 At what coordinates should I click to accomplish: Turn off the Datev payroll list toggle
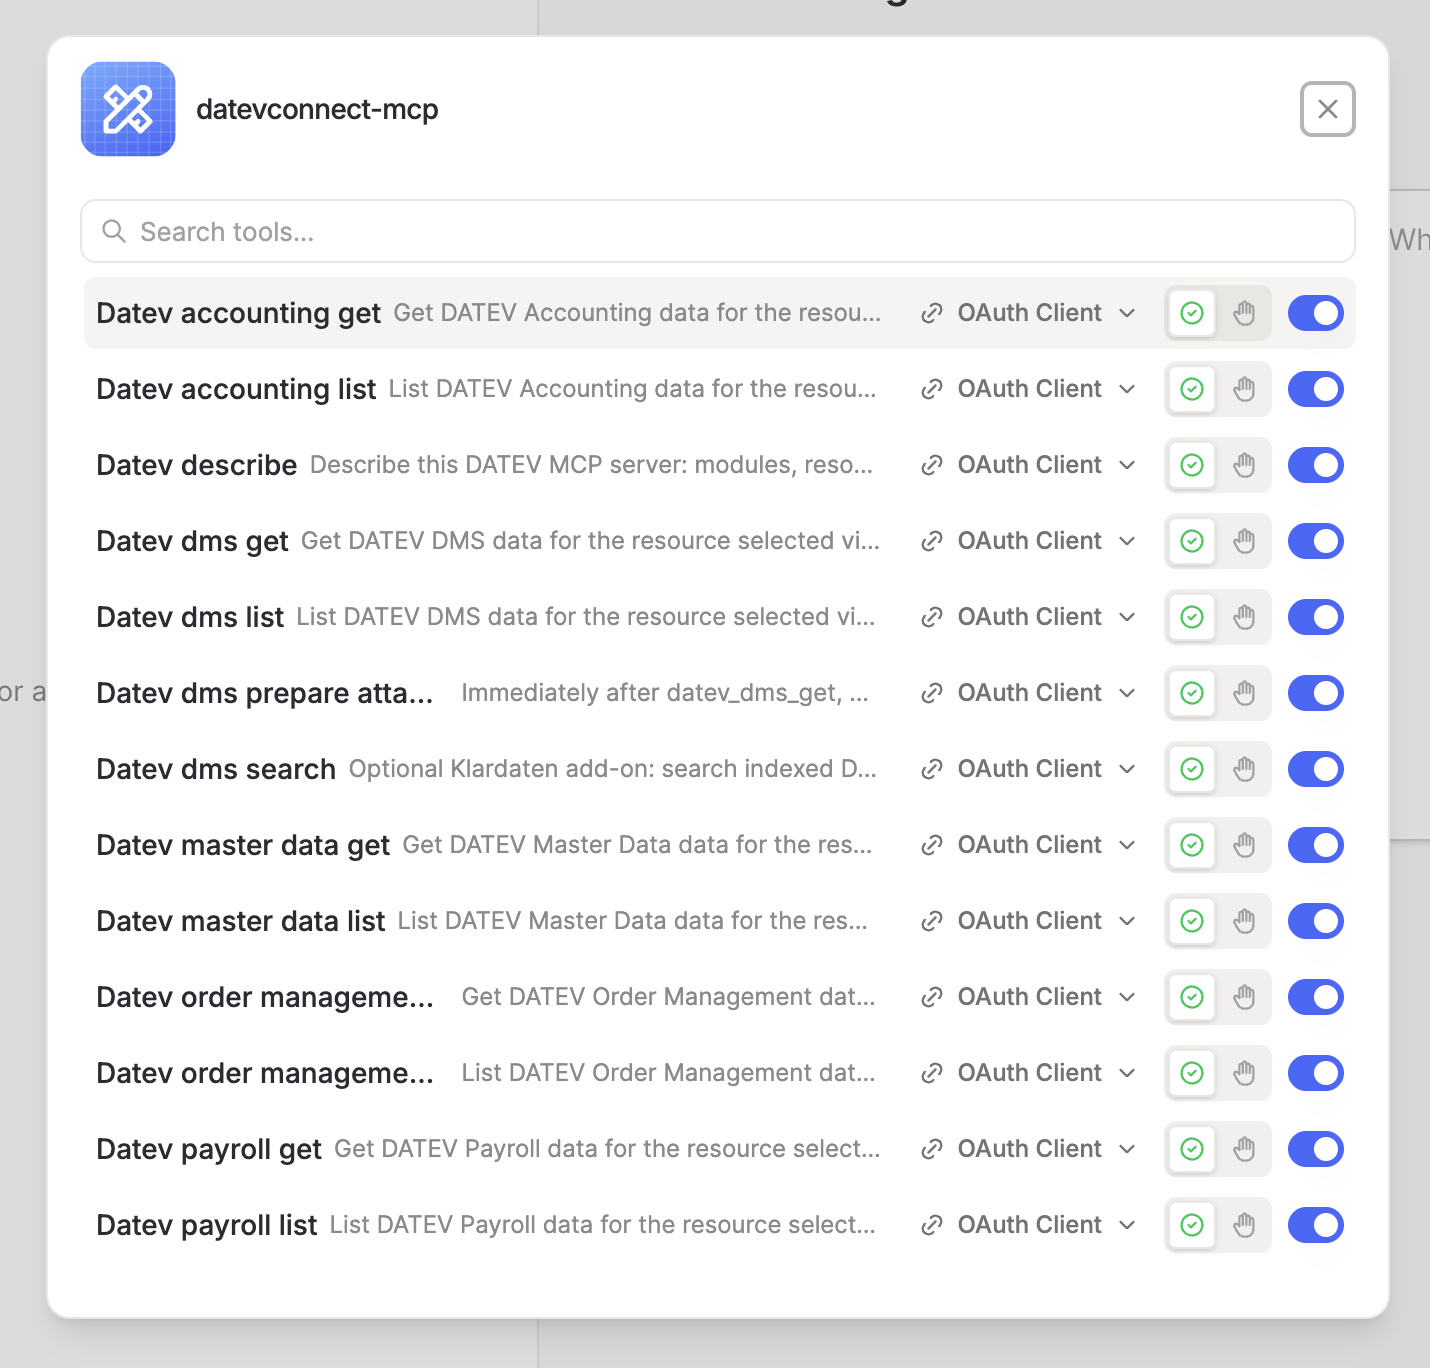[x=1315, y=1225]
